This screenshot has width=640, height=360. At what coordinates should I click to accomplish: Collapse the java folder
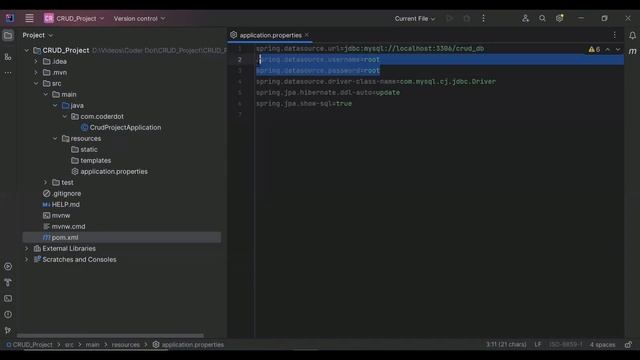point(55,105)
